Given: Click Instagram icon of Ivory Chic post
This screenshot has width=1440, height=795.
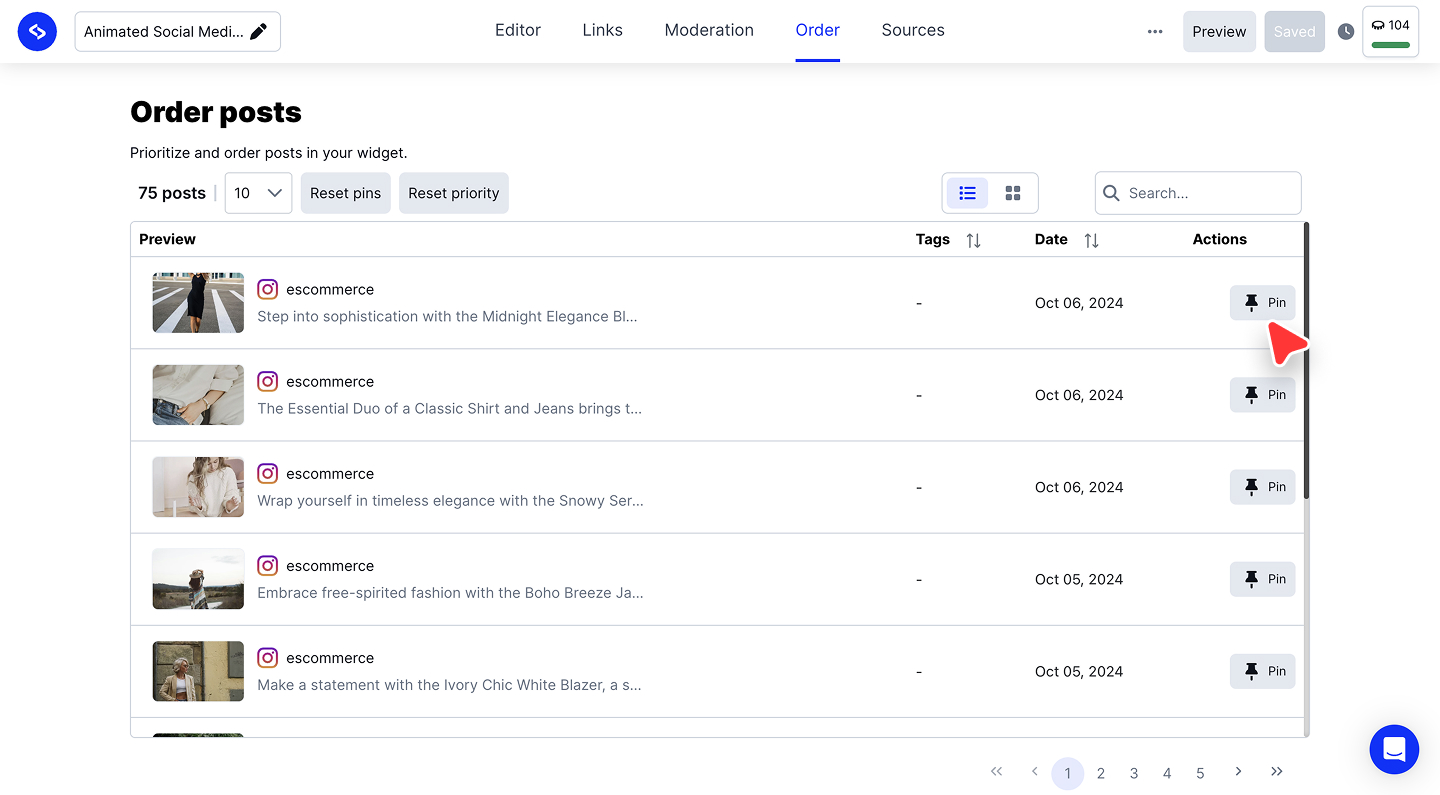Looking at the screenshot, I should 267,657.
